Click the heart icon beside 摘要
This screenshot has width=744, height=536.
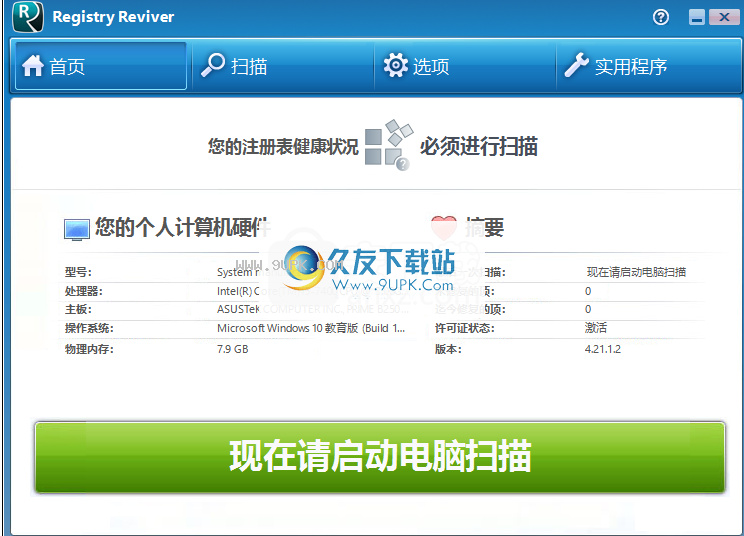pos(444,227)
